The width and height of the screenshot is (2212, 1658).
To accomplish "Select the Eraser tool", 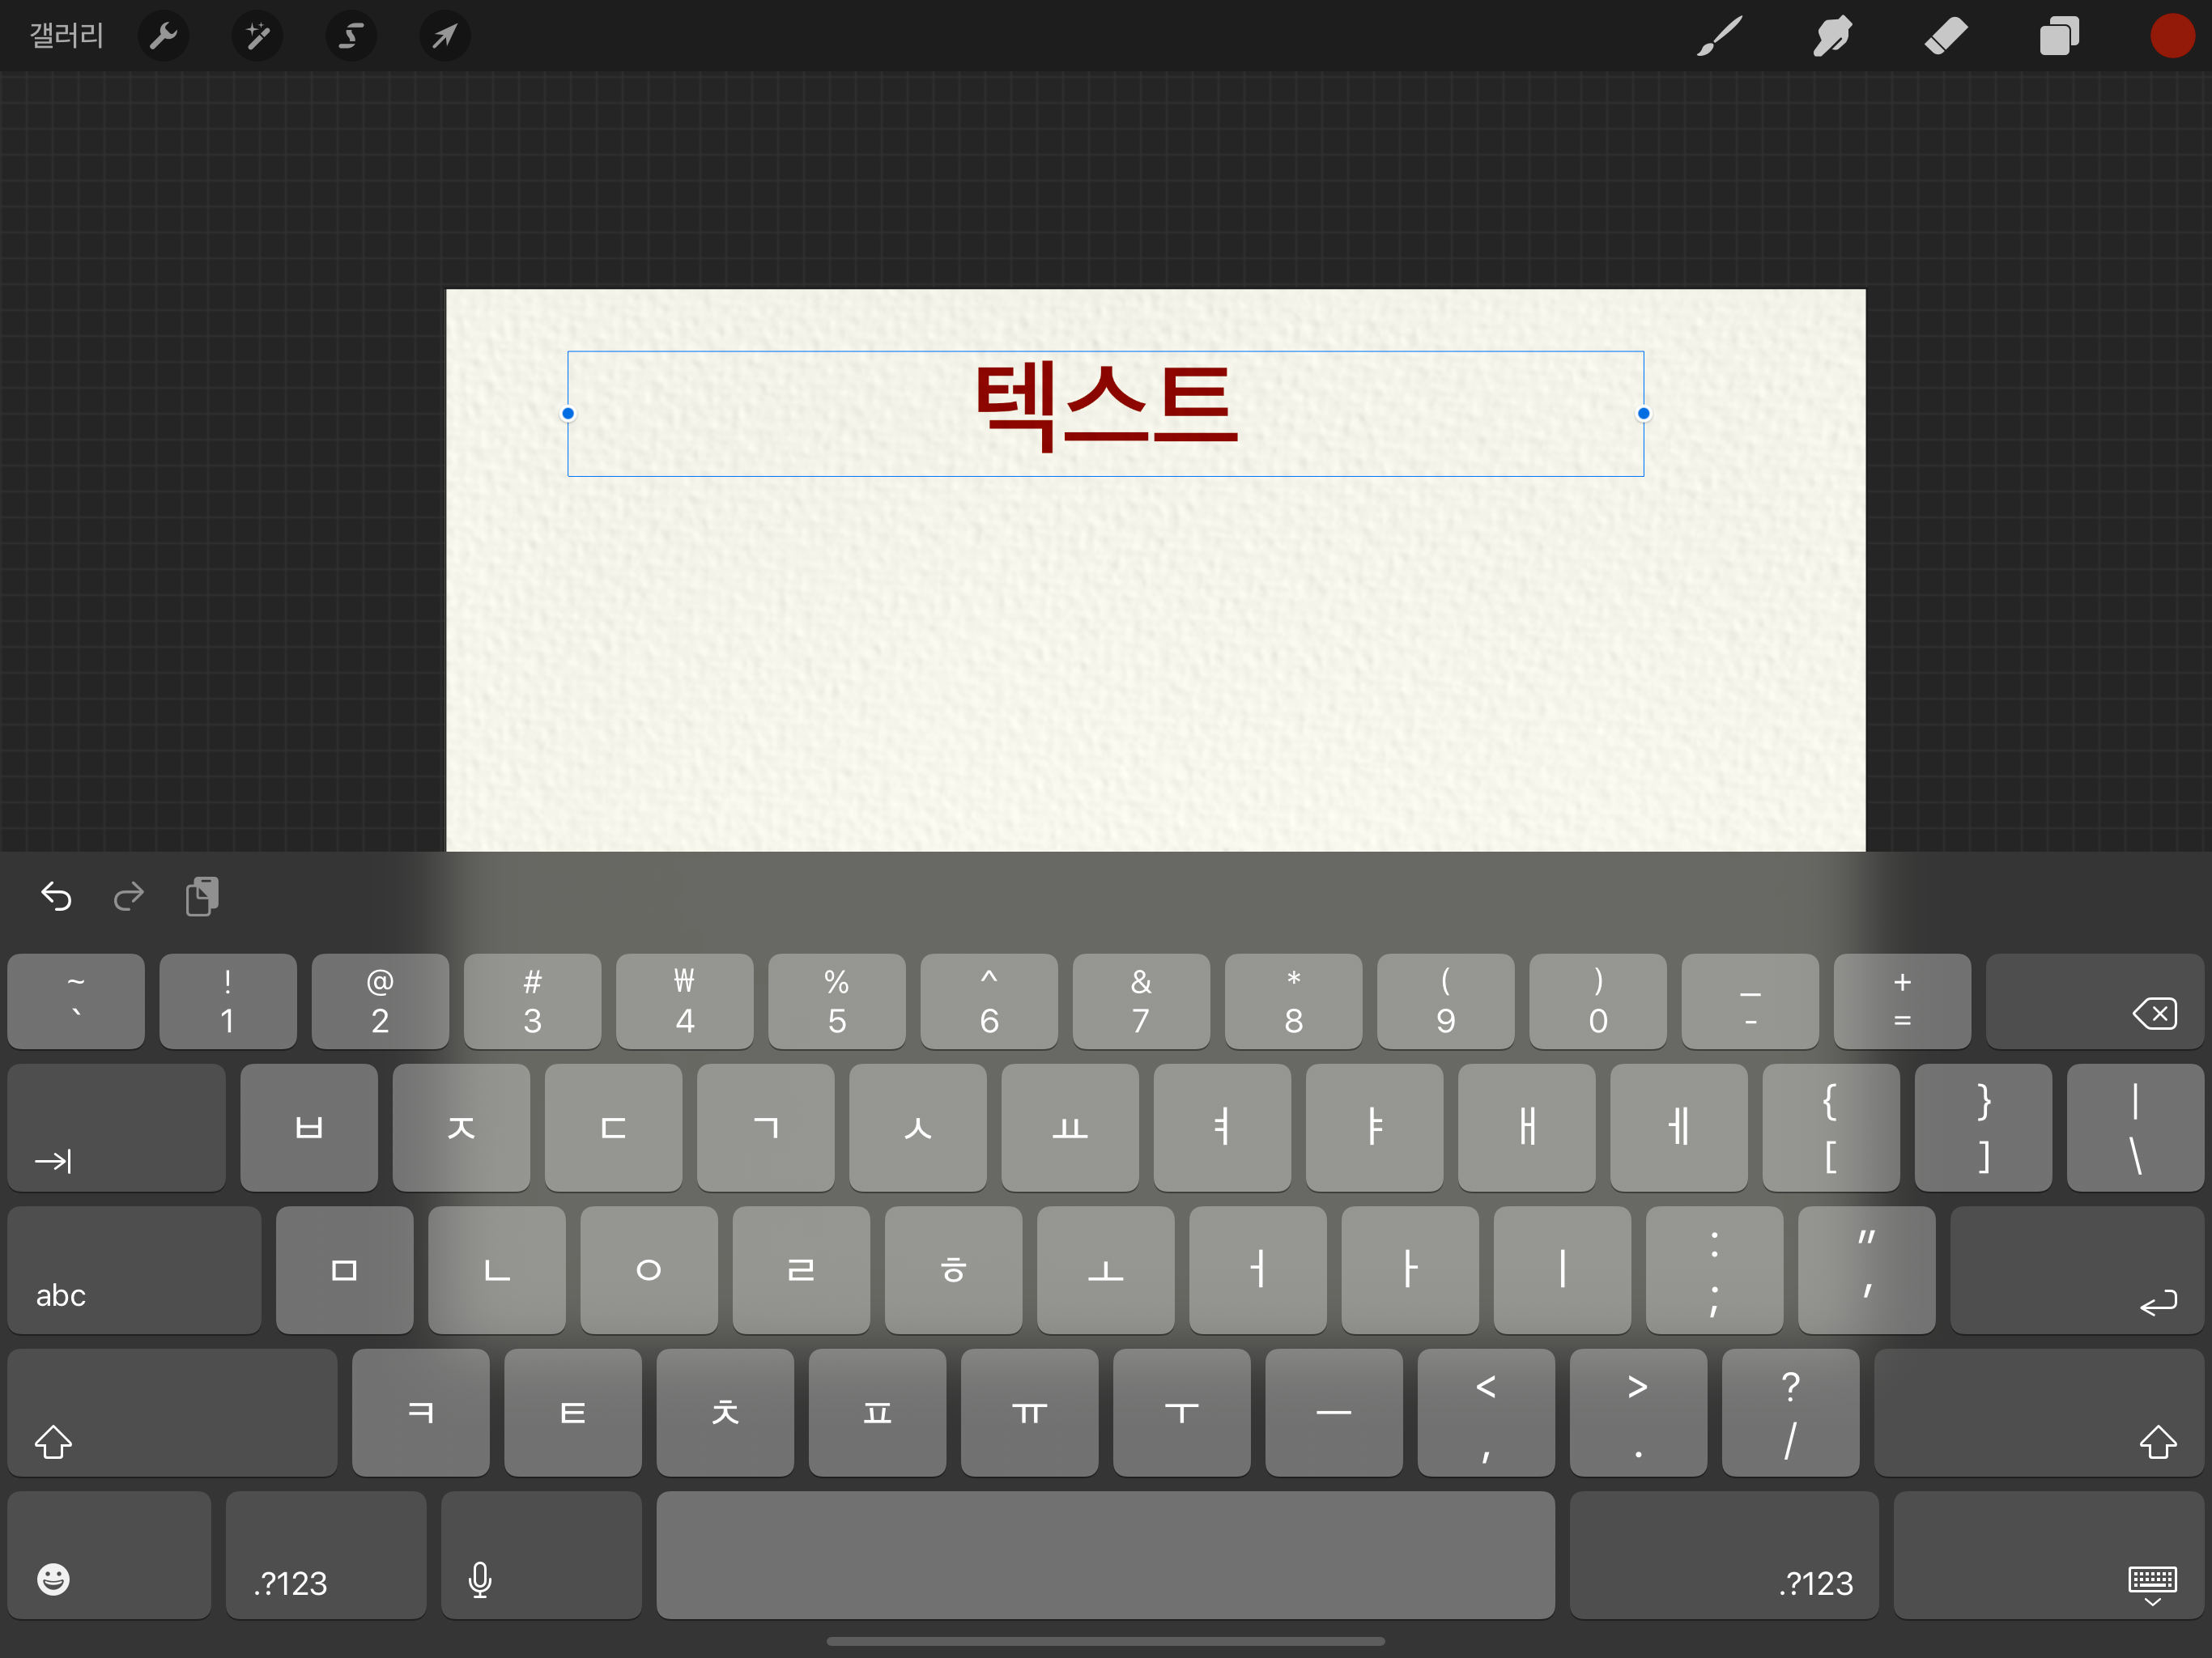I will [1945, 36].
